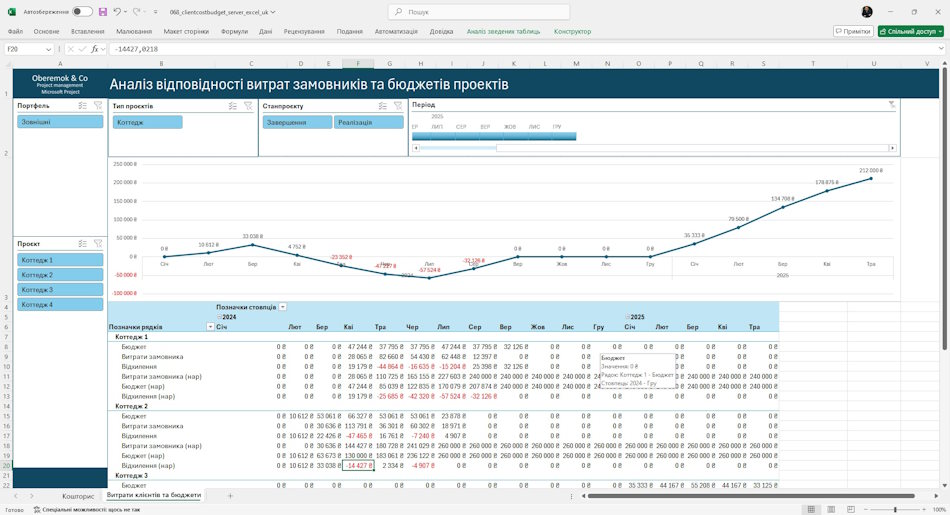Toggle multi-select on the Тип проєктів slicer
950x515 pixels.
pos(233,106)
